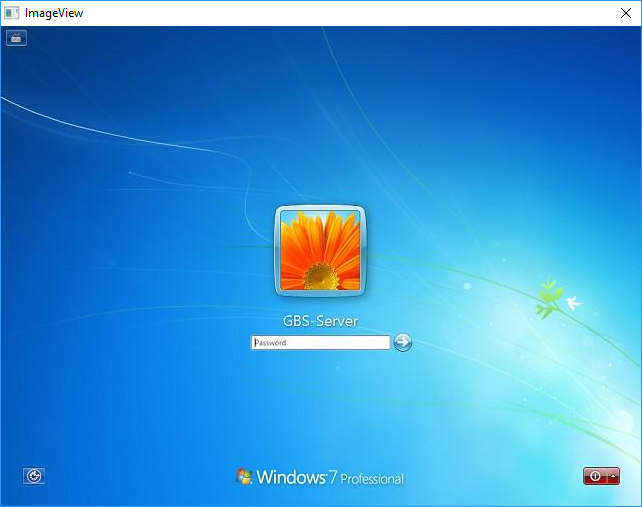Focus the Password input field
The height and width of the screenshot is (507, 642).
coord(321,342)
